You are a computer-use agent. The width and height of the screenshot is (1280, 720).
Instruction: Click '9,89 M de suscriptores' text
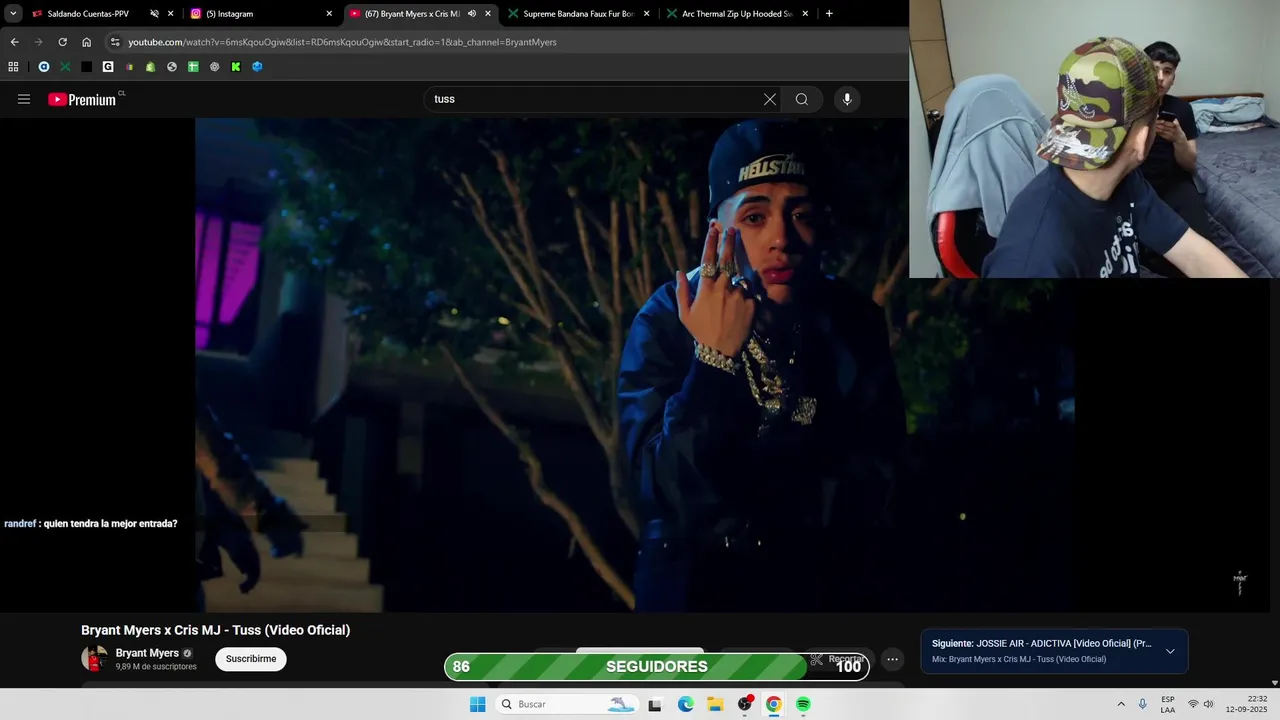pos(156,667)
